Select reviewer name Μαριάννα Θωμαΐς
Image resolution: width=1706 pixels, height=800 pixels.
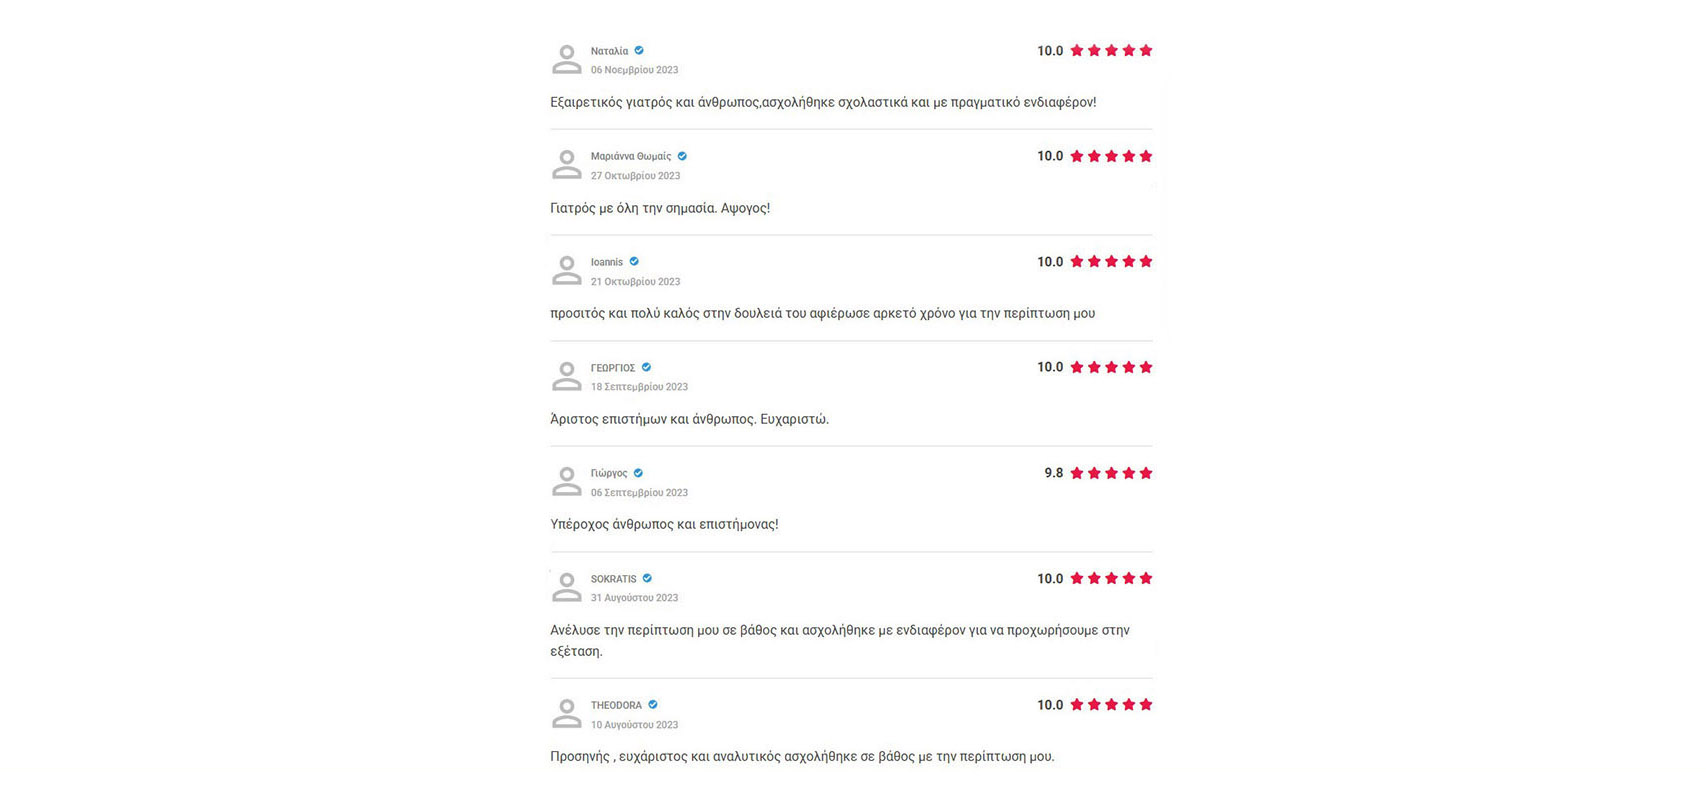(x=631, y=156)
